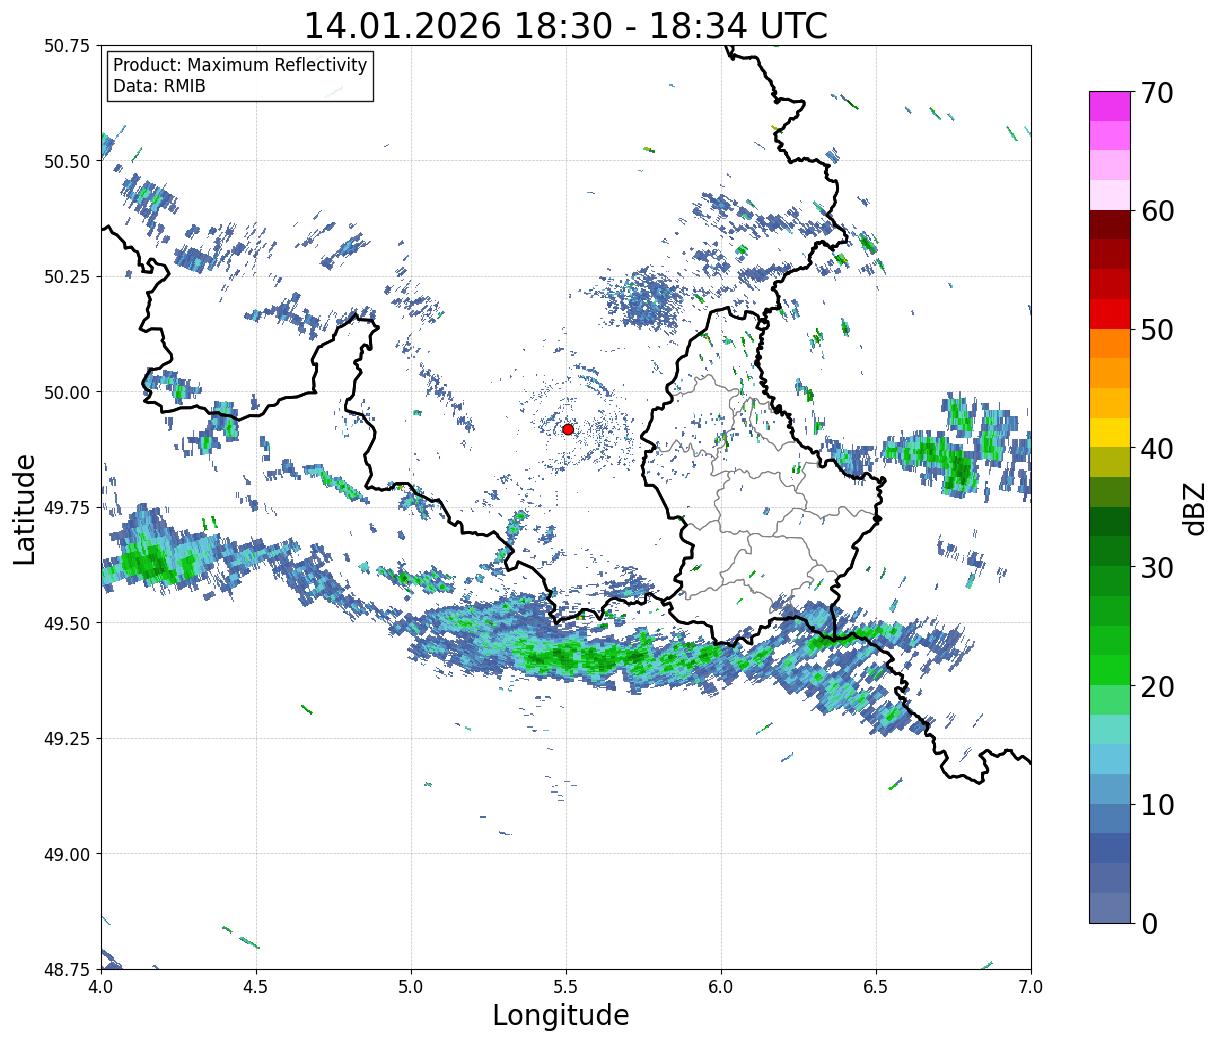1219x1040 pixels.
Task: Click the latitude tick label 48.75
Action: (67, 969)
